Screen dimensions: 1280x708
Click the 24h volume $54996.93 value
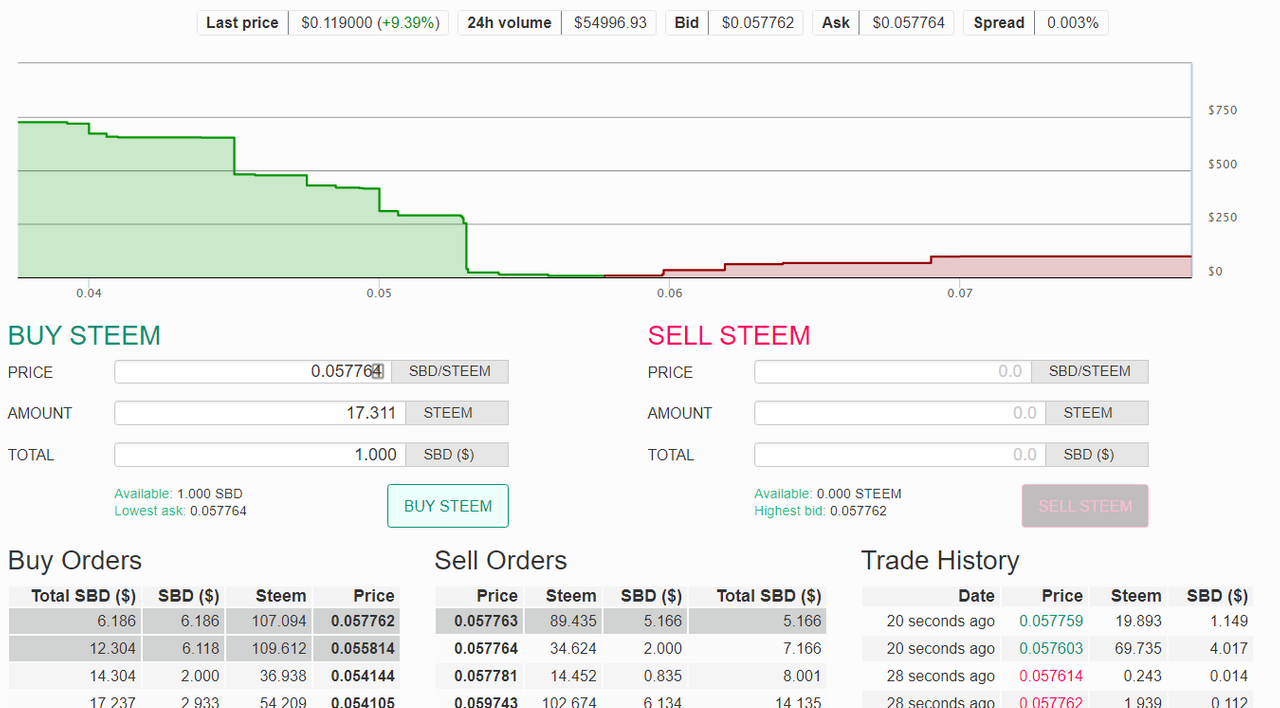coord(610,23)
